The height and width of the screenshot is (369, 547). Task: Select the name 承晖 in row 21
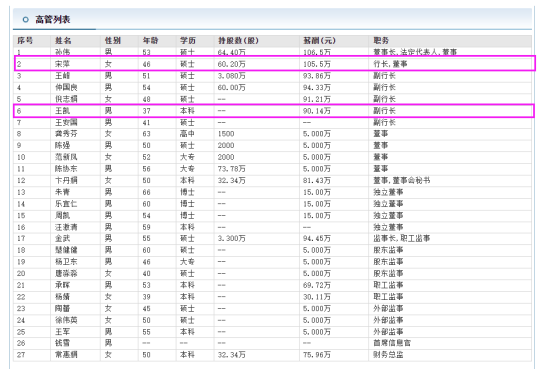[x=62, y=285]
